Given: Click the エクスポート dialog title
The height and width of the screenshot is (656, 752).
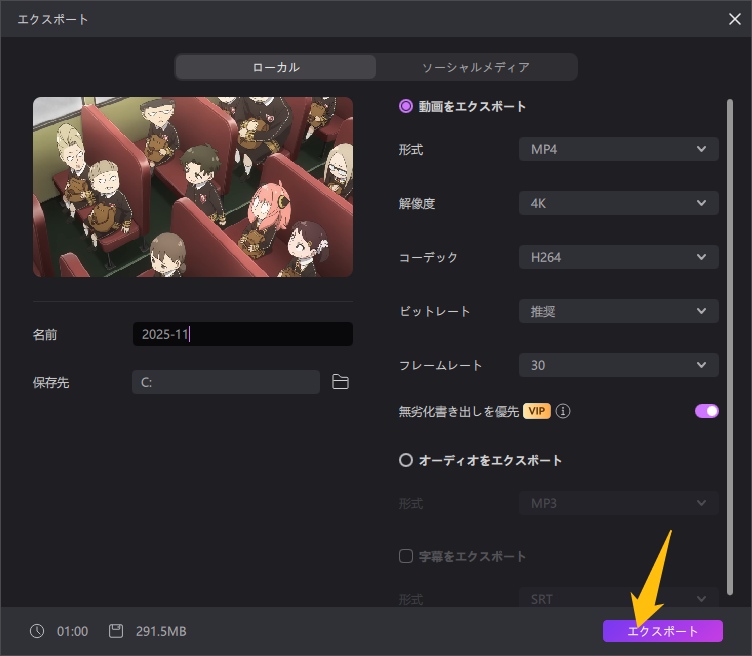Looking at the screenshot, I should coord(53,19).
